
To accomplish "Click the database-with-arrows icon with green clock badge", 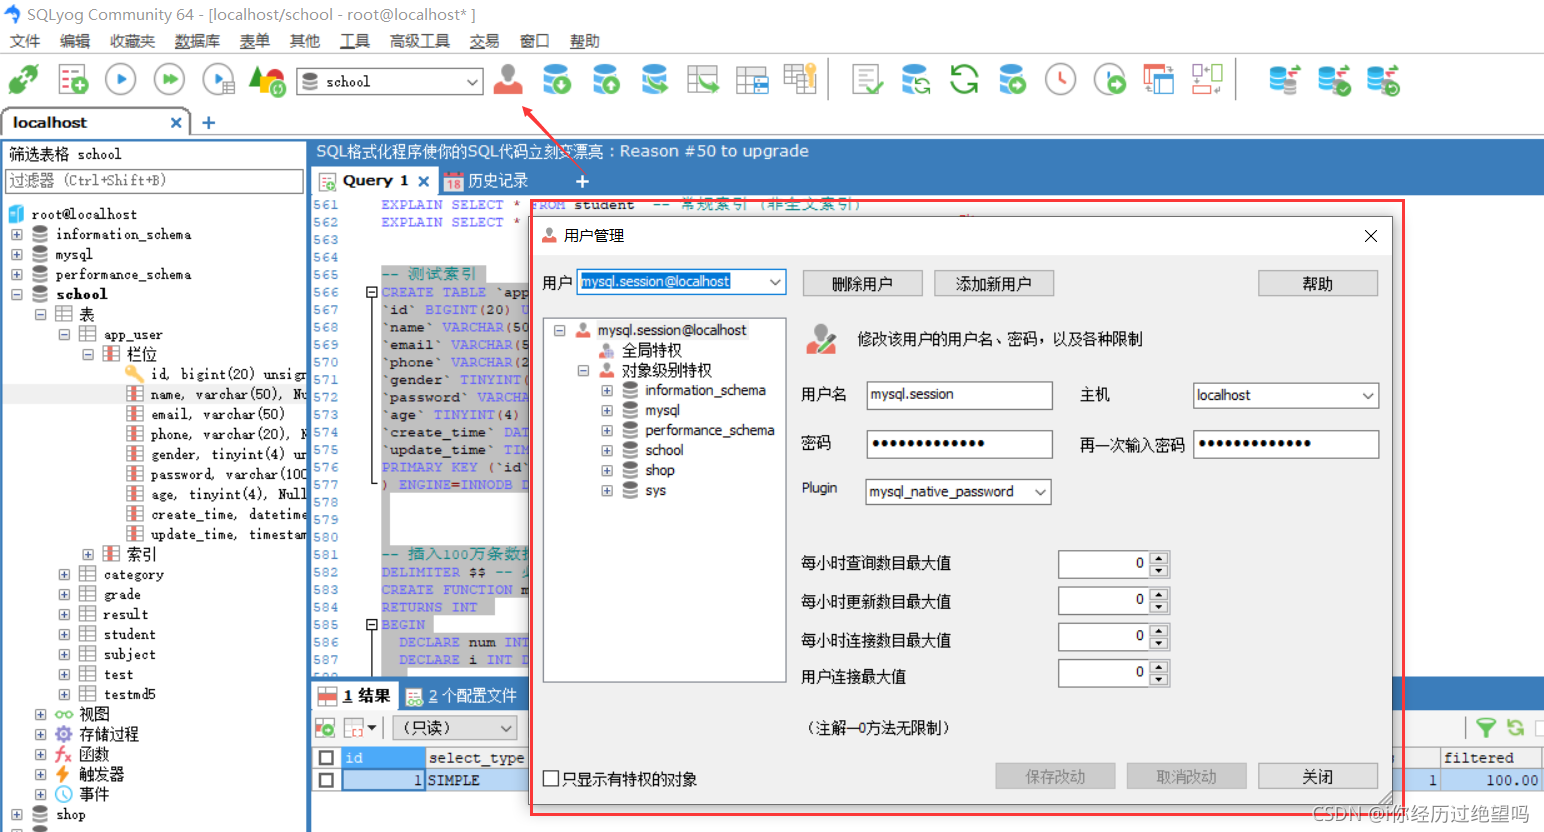I will (1383, 79).
